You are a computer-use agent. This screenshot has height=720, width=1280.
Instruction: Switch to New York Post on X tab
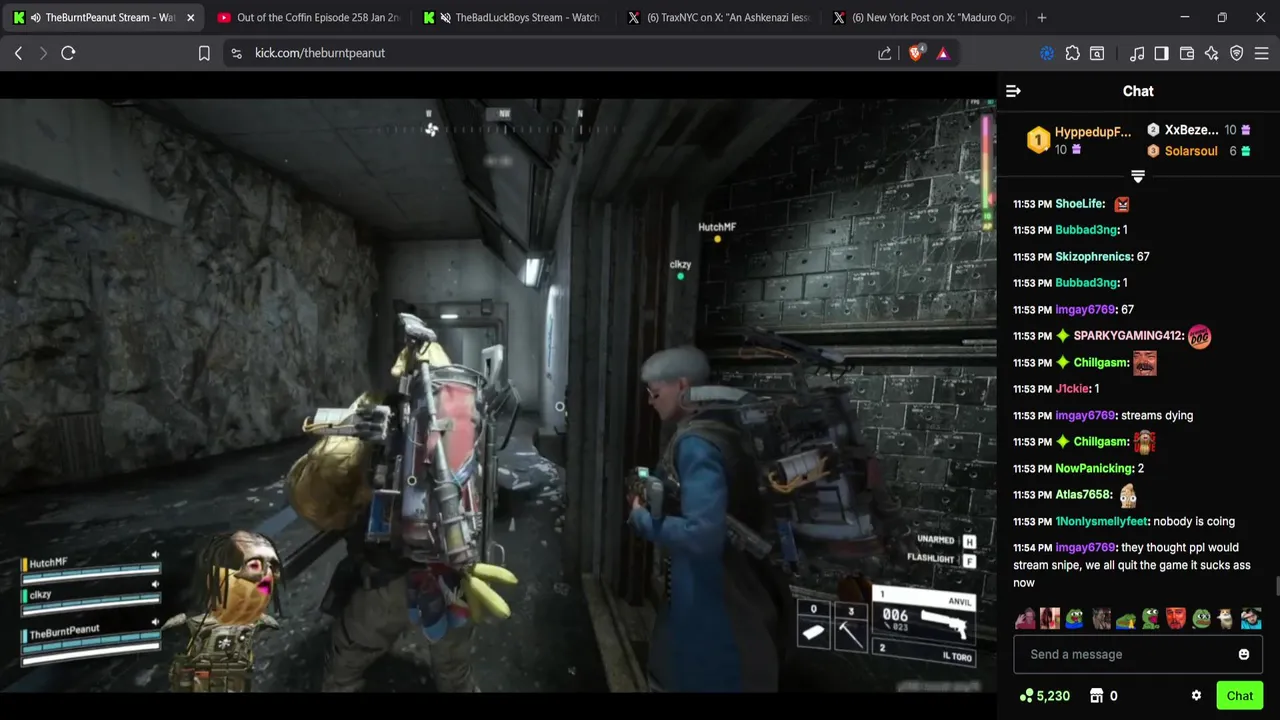point(923,17)
